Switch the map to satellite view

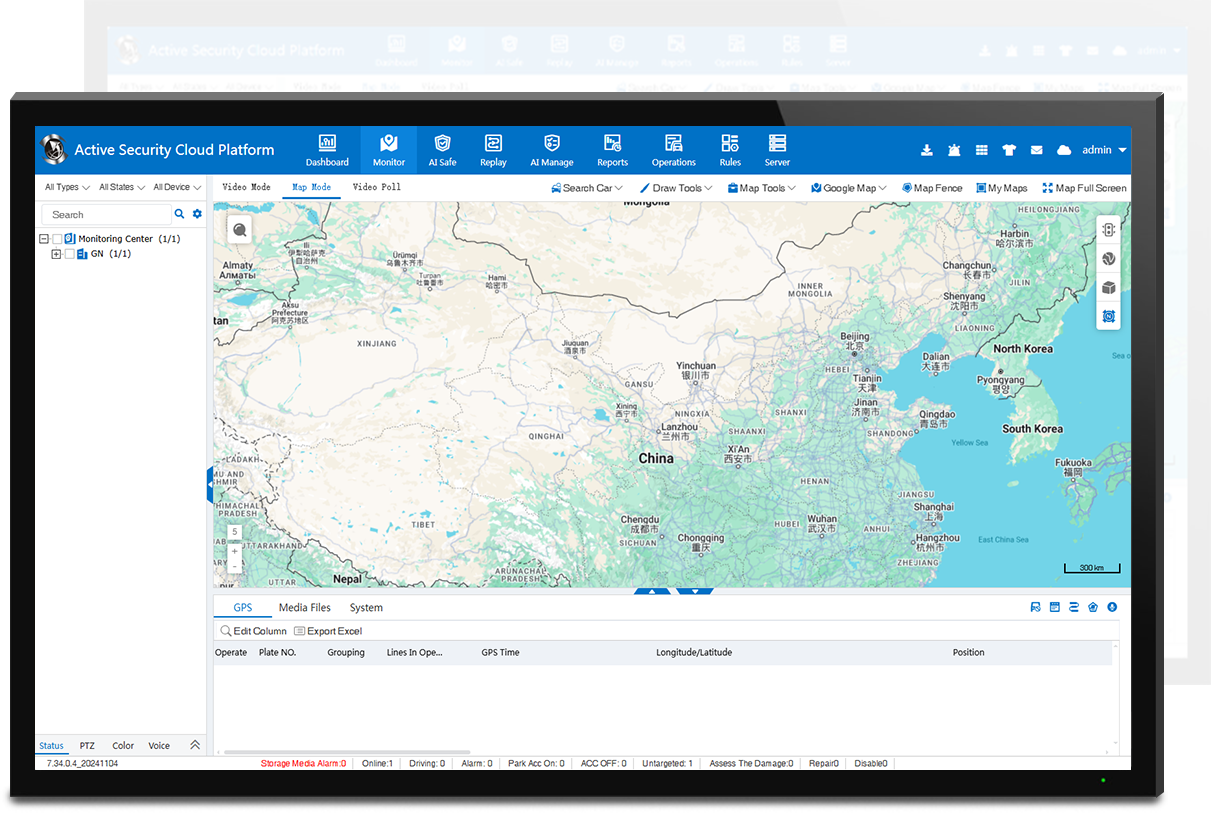1108,258
